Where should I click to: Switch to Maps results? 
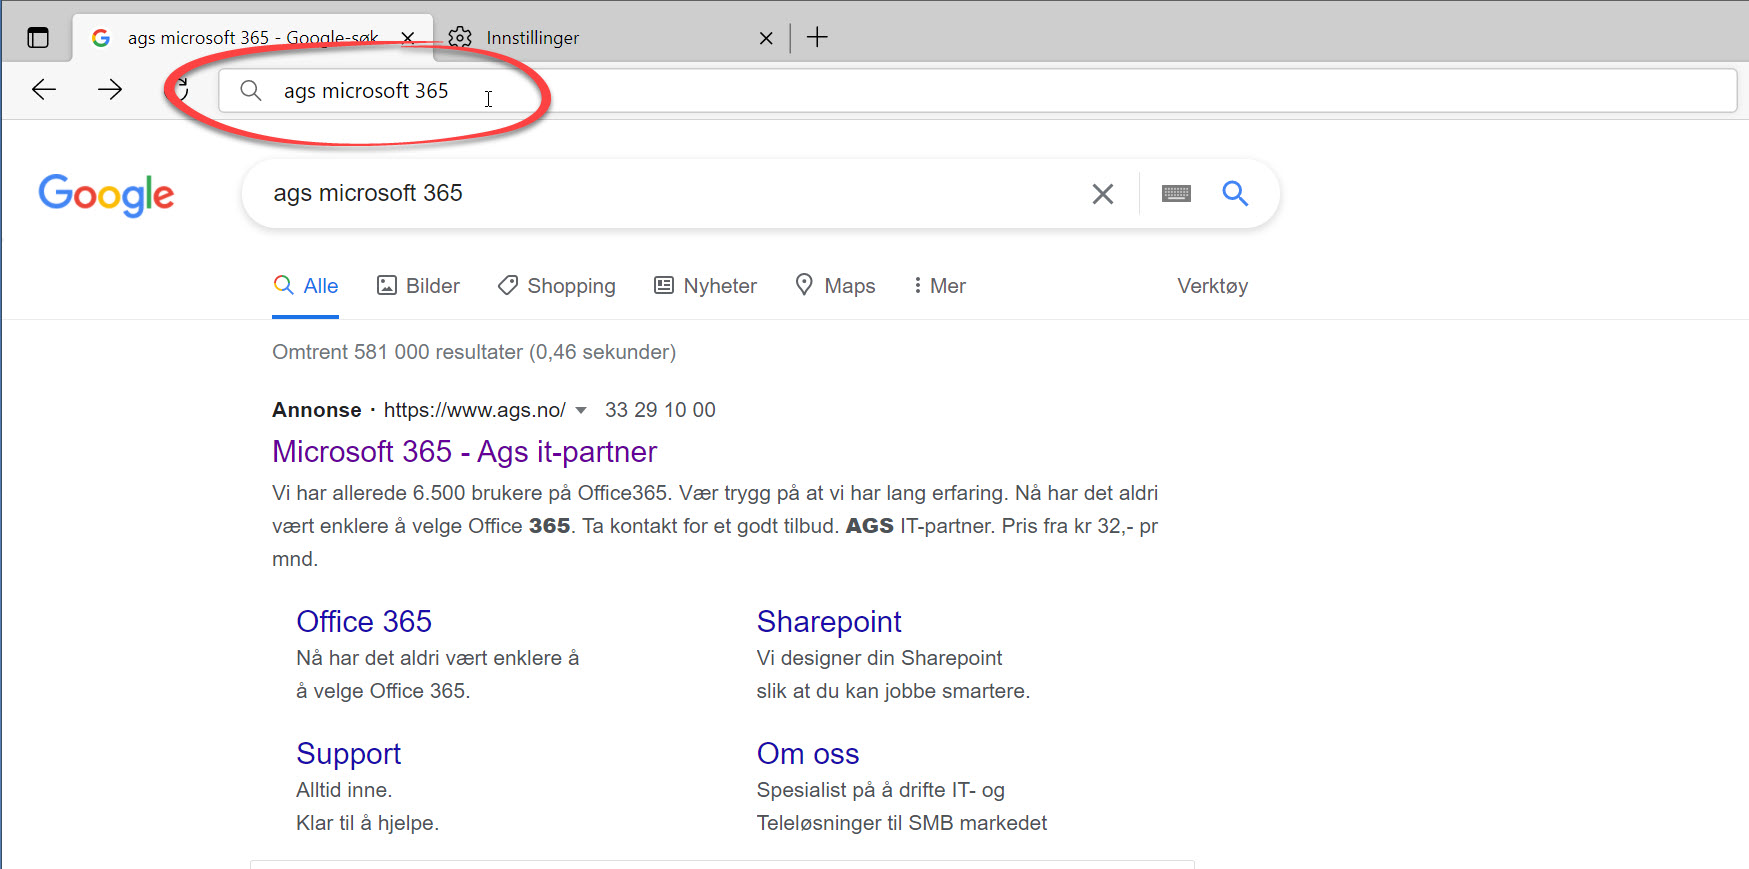(x=835, y=286)
